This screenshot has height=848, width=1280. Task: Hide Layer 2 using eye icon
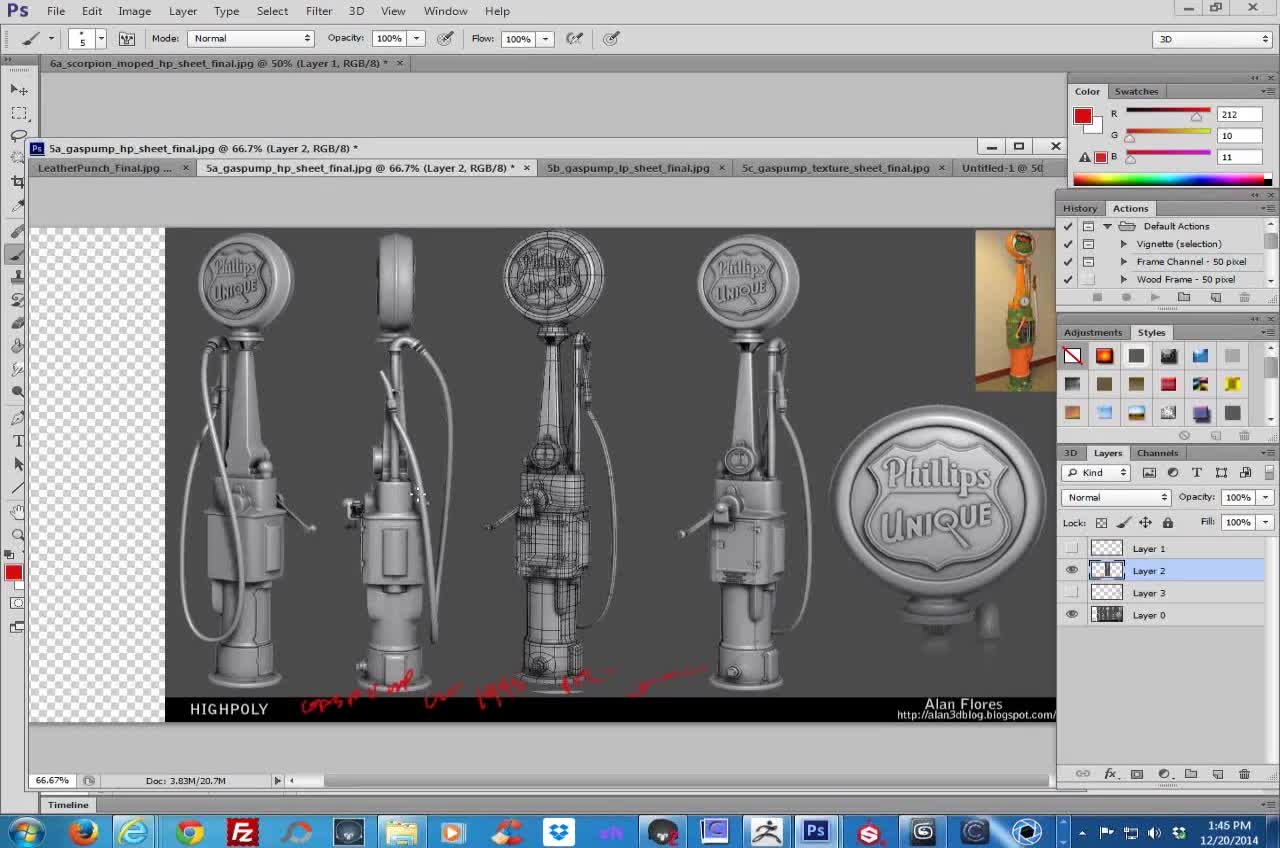1072,570
